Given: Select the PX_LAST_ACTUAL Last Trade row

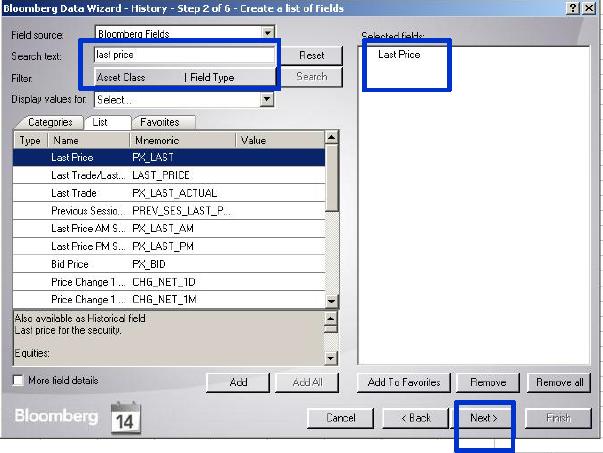Looking at the screenshot, I should (169, 193).
